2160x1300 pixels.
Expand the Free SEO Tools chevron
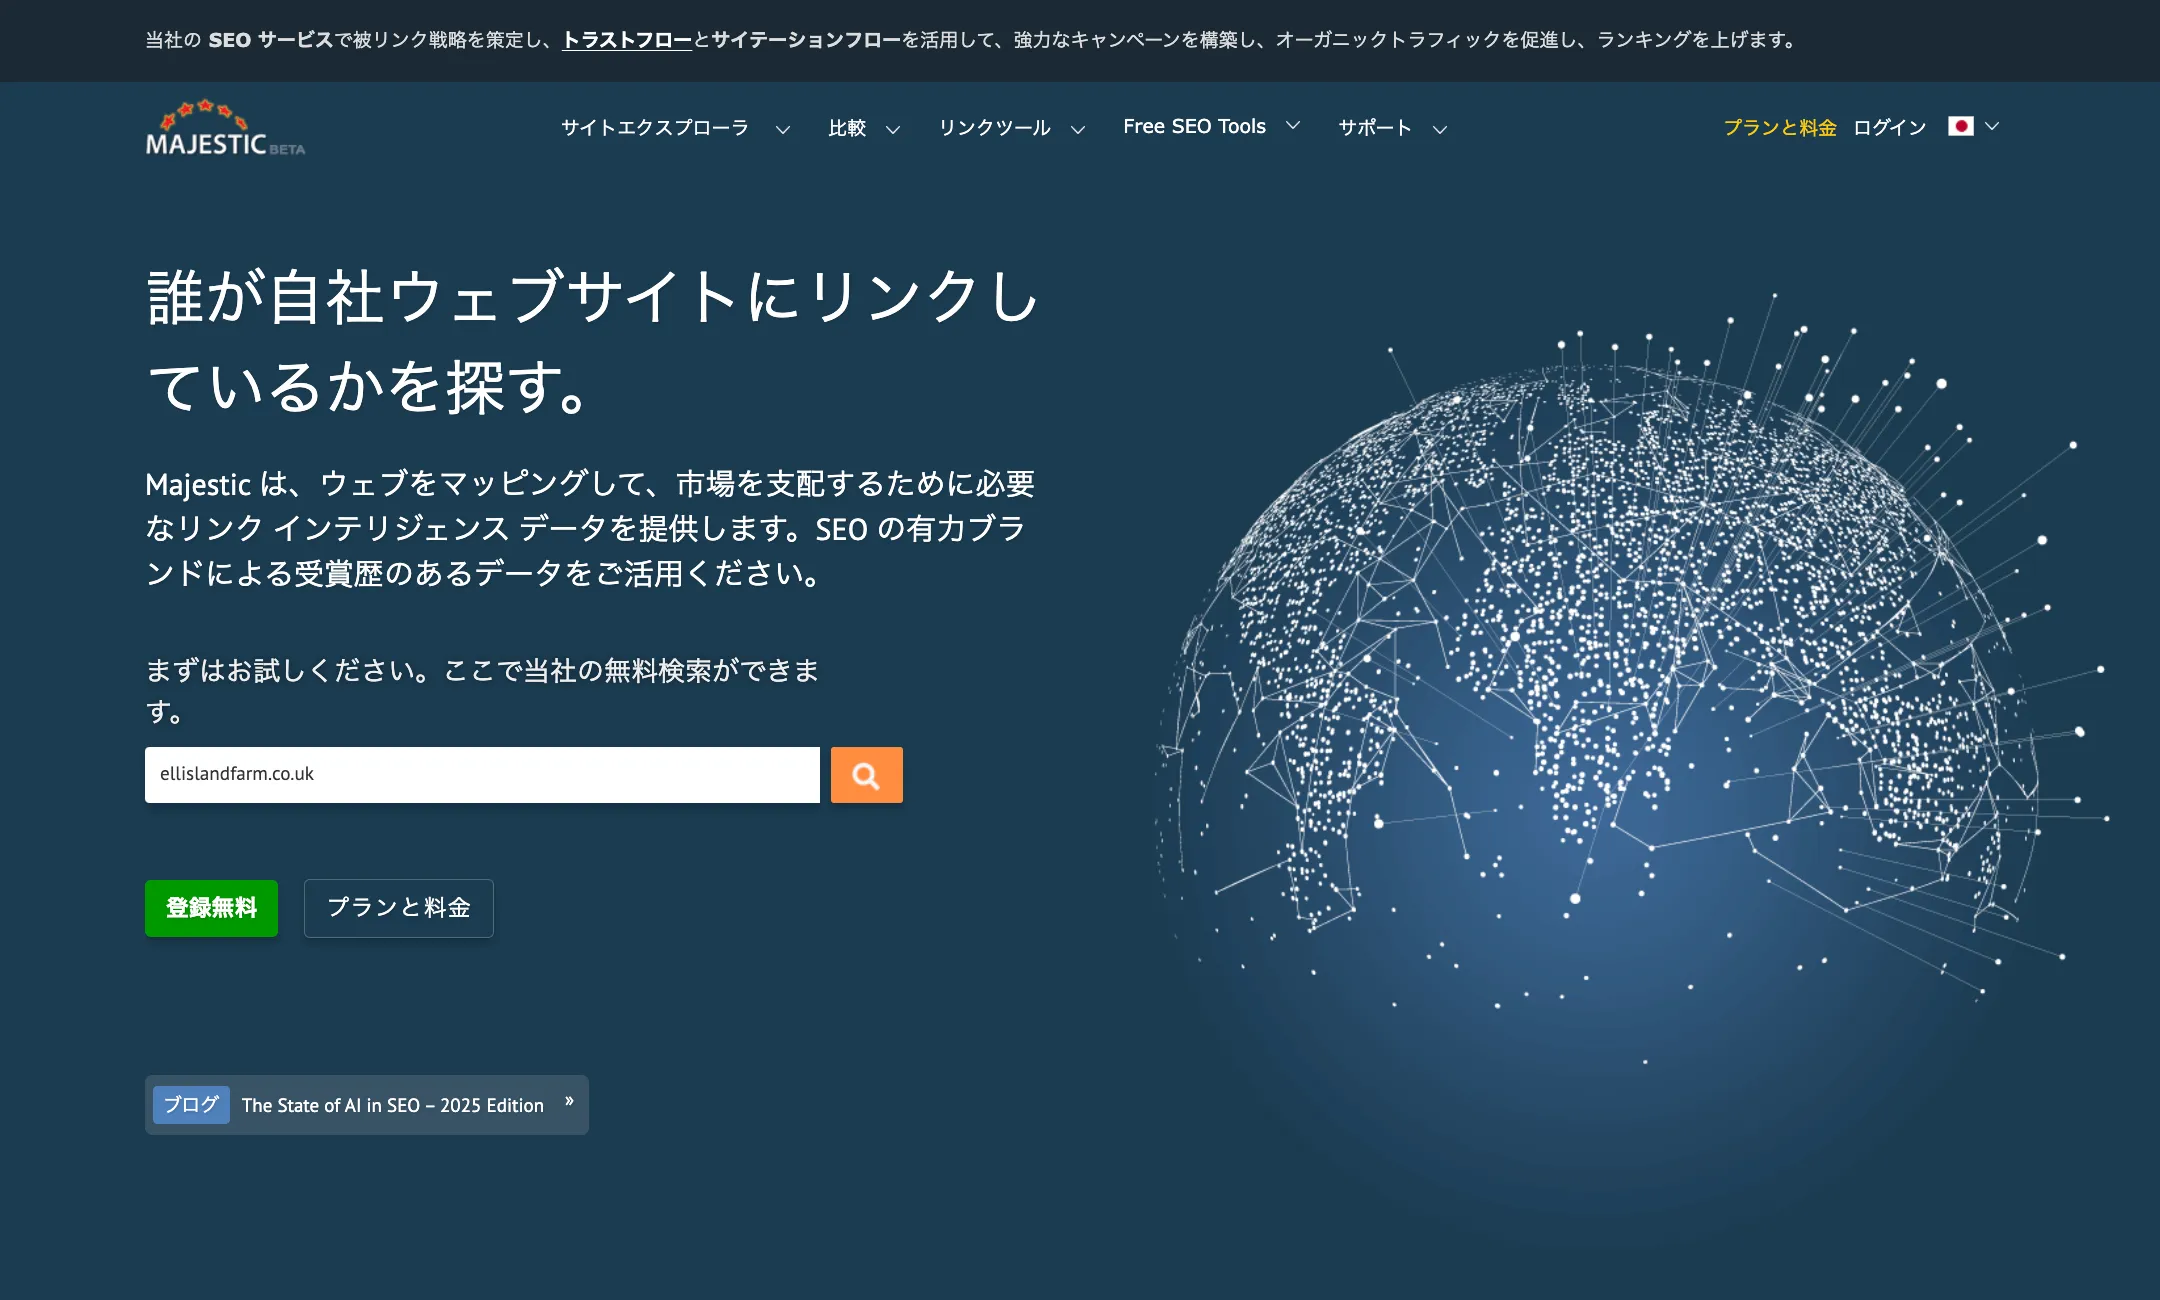click(x=1293, y=125)
